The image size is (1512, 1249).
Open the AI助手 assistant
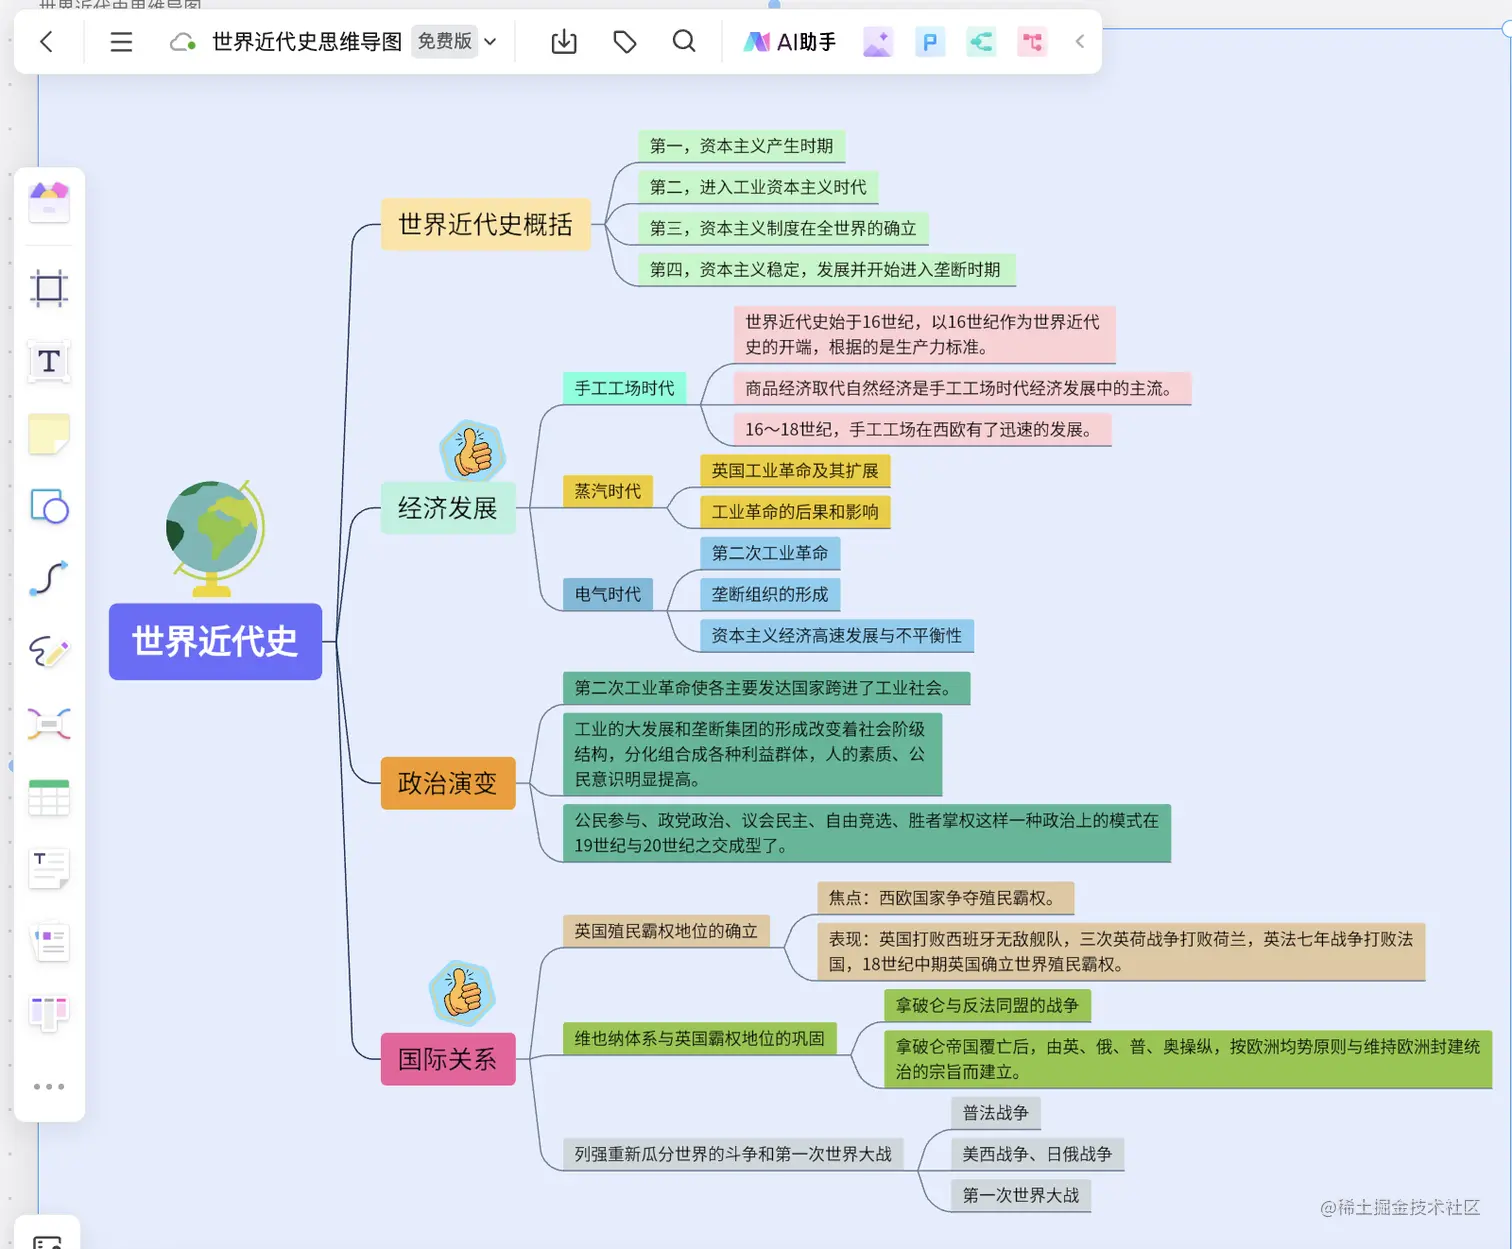coord(789,42)
